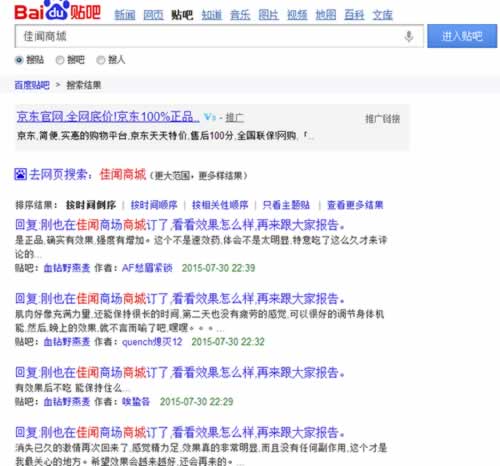Open 去网页搜索 佳闻商城 web search link

[x=87, y=174]
